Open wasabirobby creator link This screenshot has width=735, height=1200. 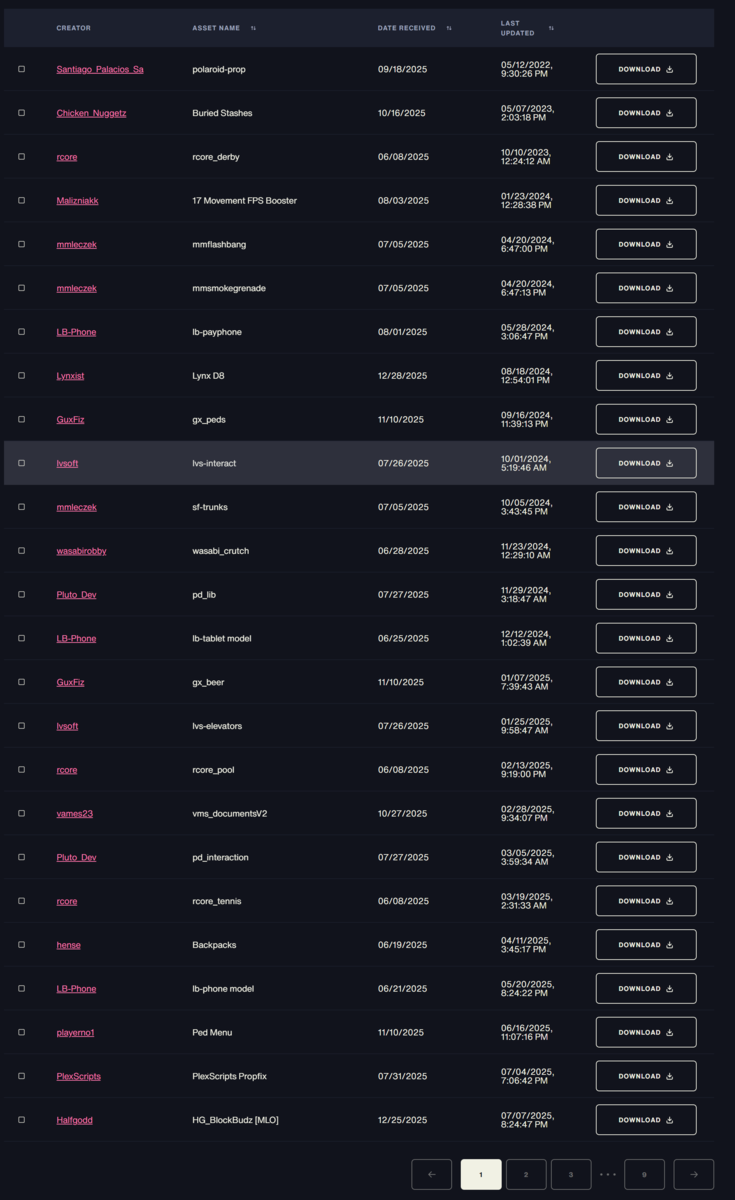pos(82,551)
